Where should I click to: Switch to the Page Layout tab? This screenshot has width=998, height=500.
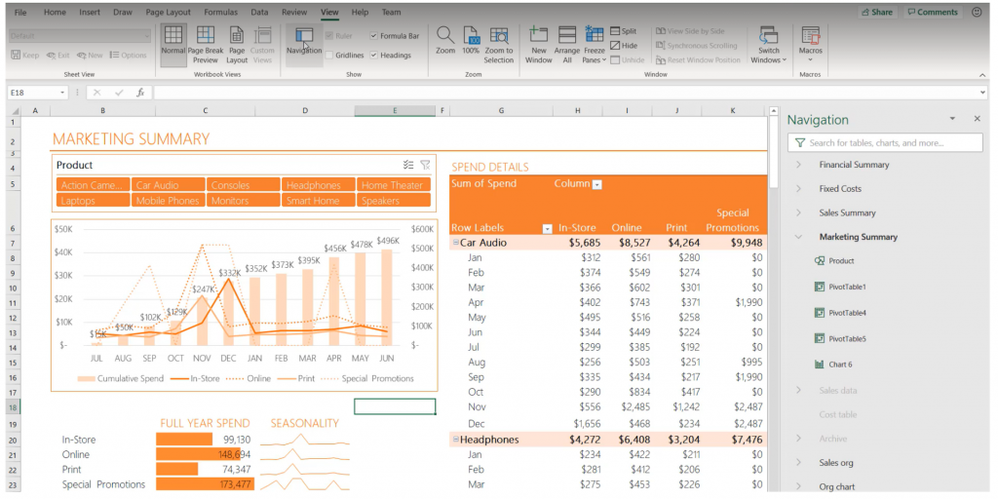(x=168, y=13)
